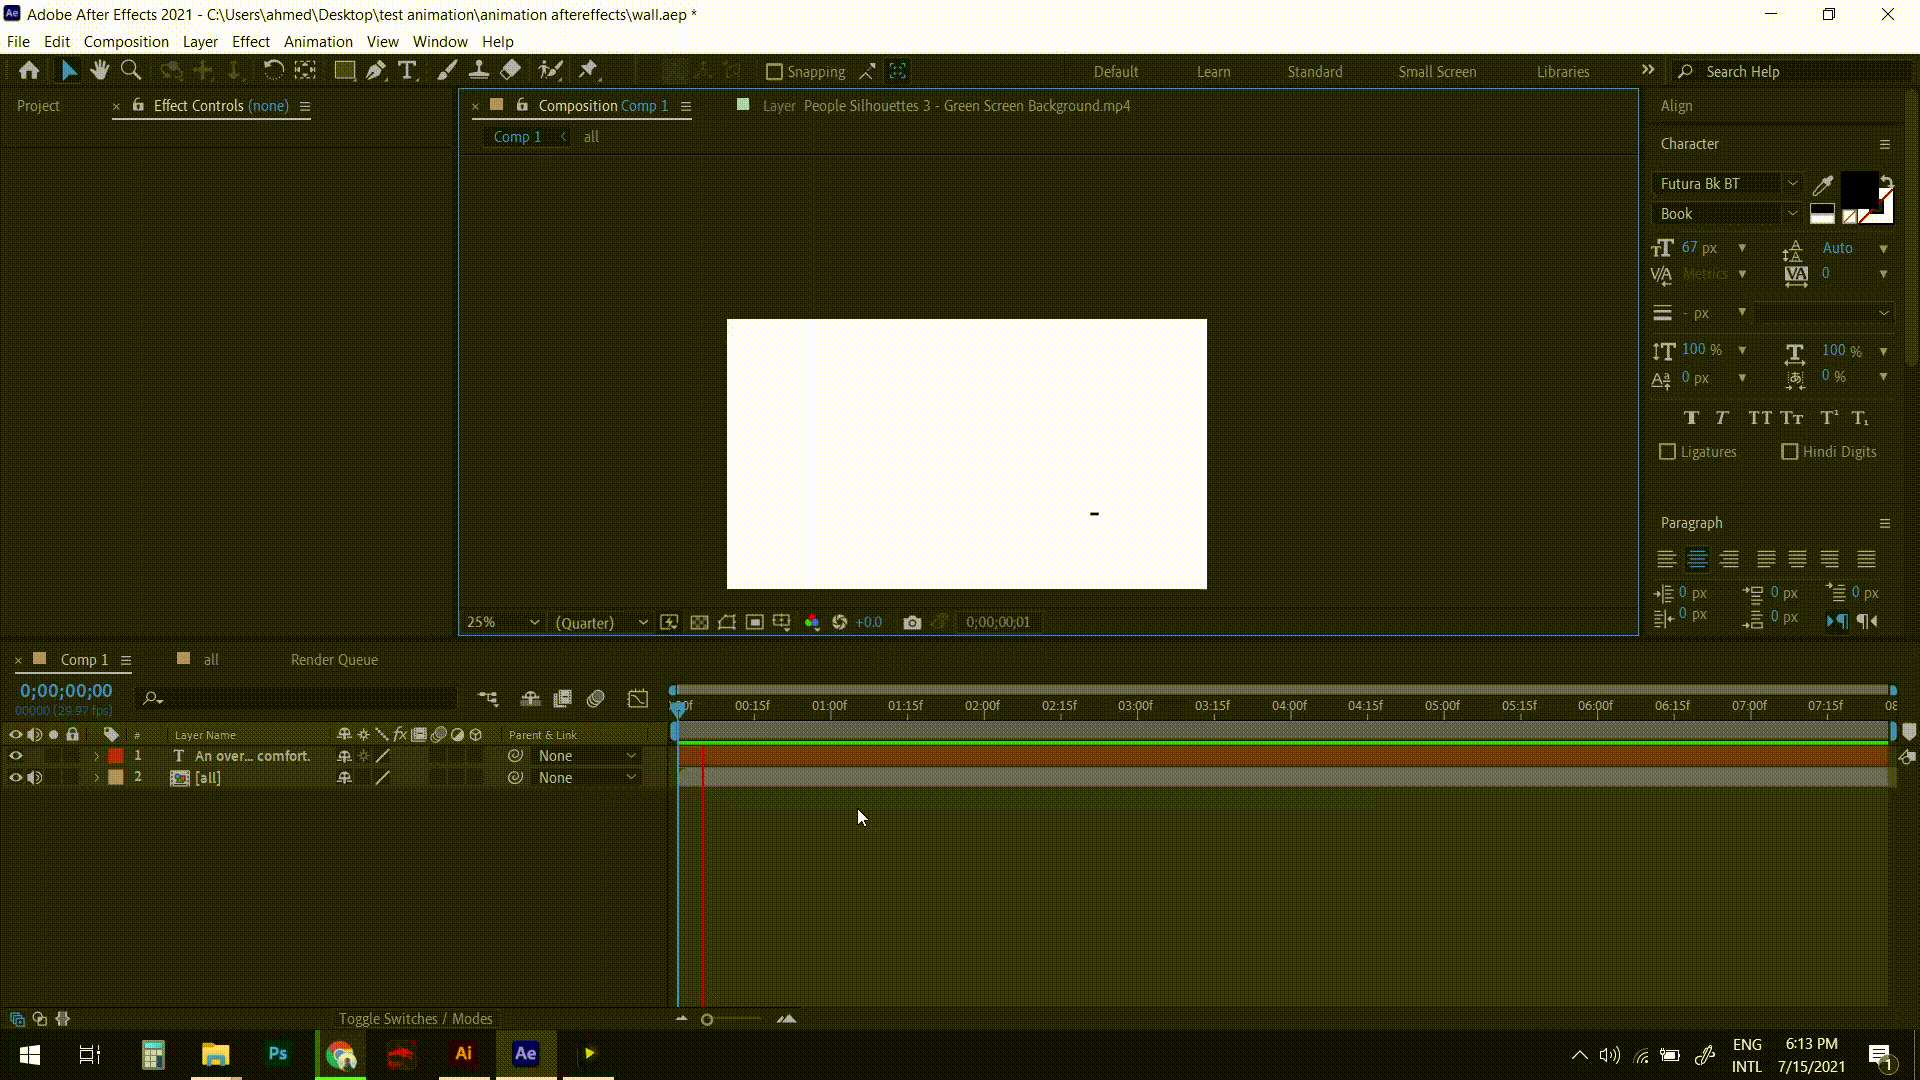Select the Pen tool
The width and height of the screenshot is (1920, 1080).
point(376,71)
